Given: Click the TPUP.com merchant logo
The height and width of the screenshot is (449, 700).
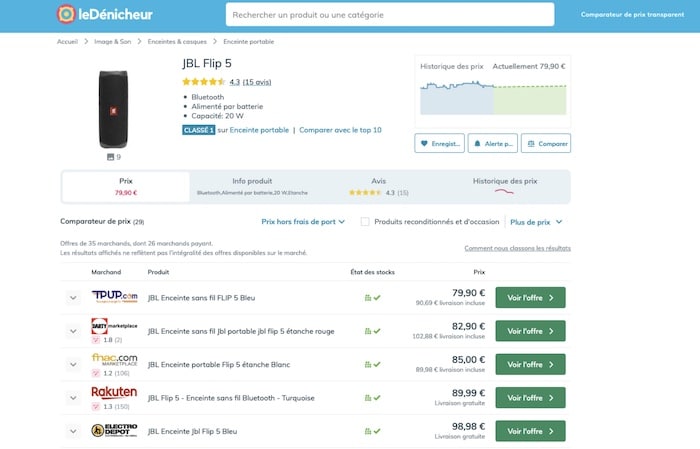Looking at the screenshot, I should coord(113,297).
